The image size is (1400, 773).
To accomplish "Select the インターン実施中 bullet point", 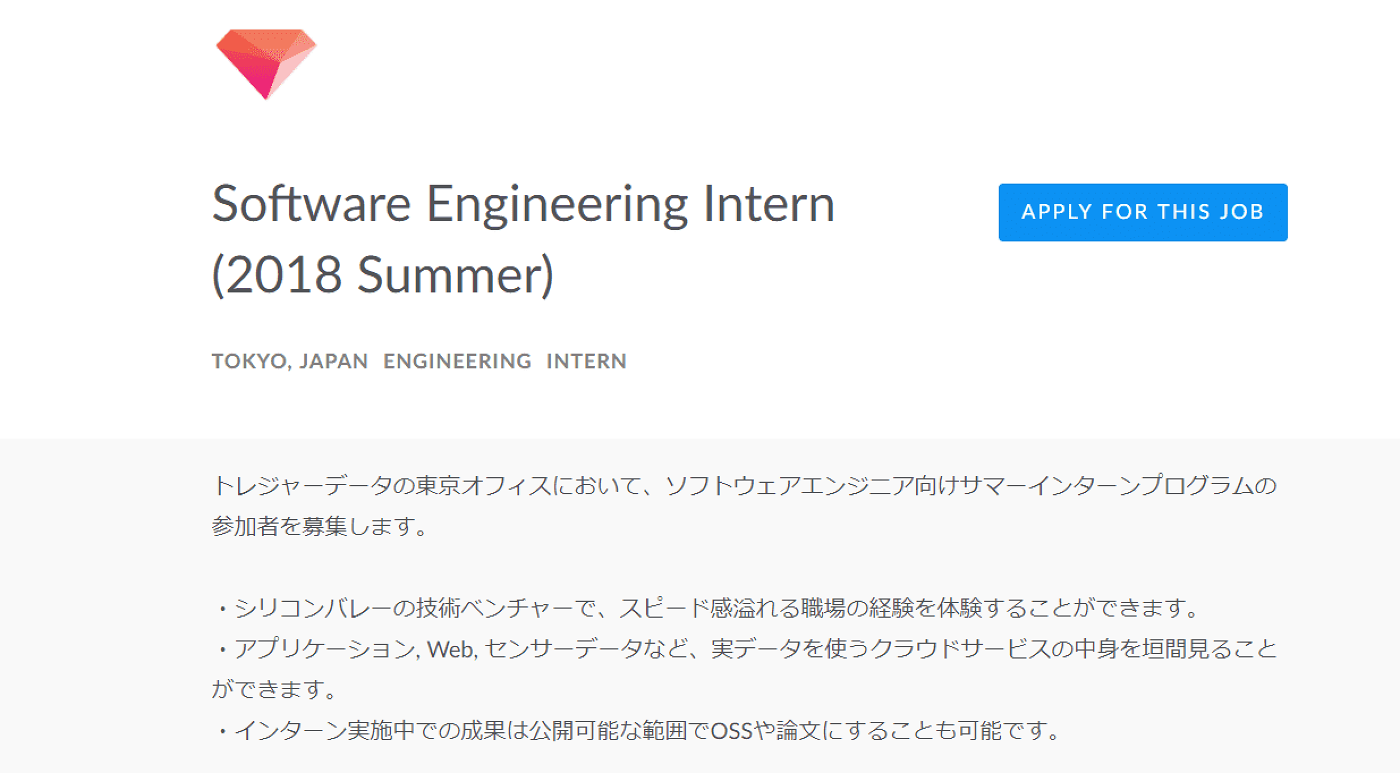I will click(x=636, y=731).
